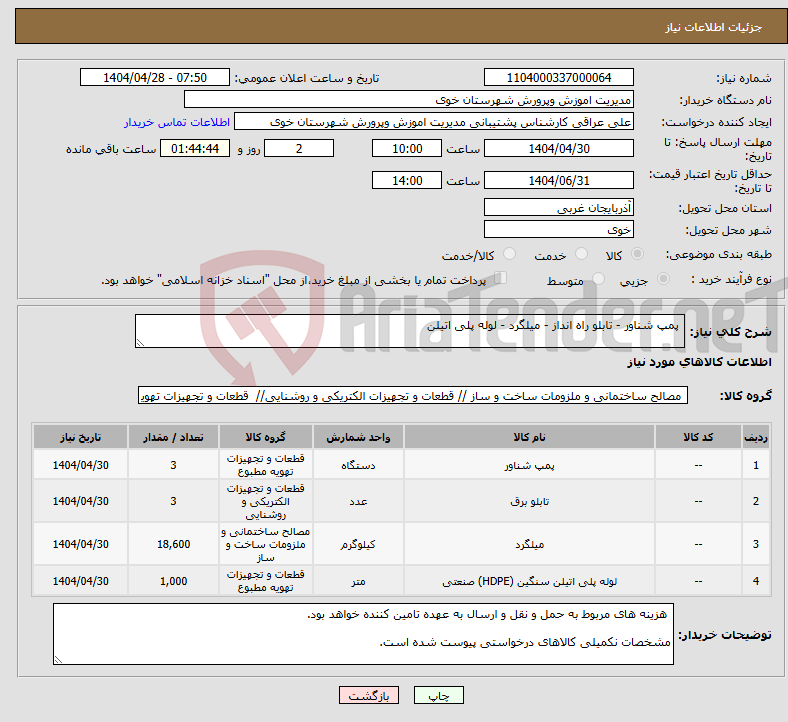Click the announcement date field 1404/04/28 - 07:50
This screenshot has height=722, width=788.
155,77
